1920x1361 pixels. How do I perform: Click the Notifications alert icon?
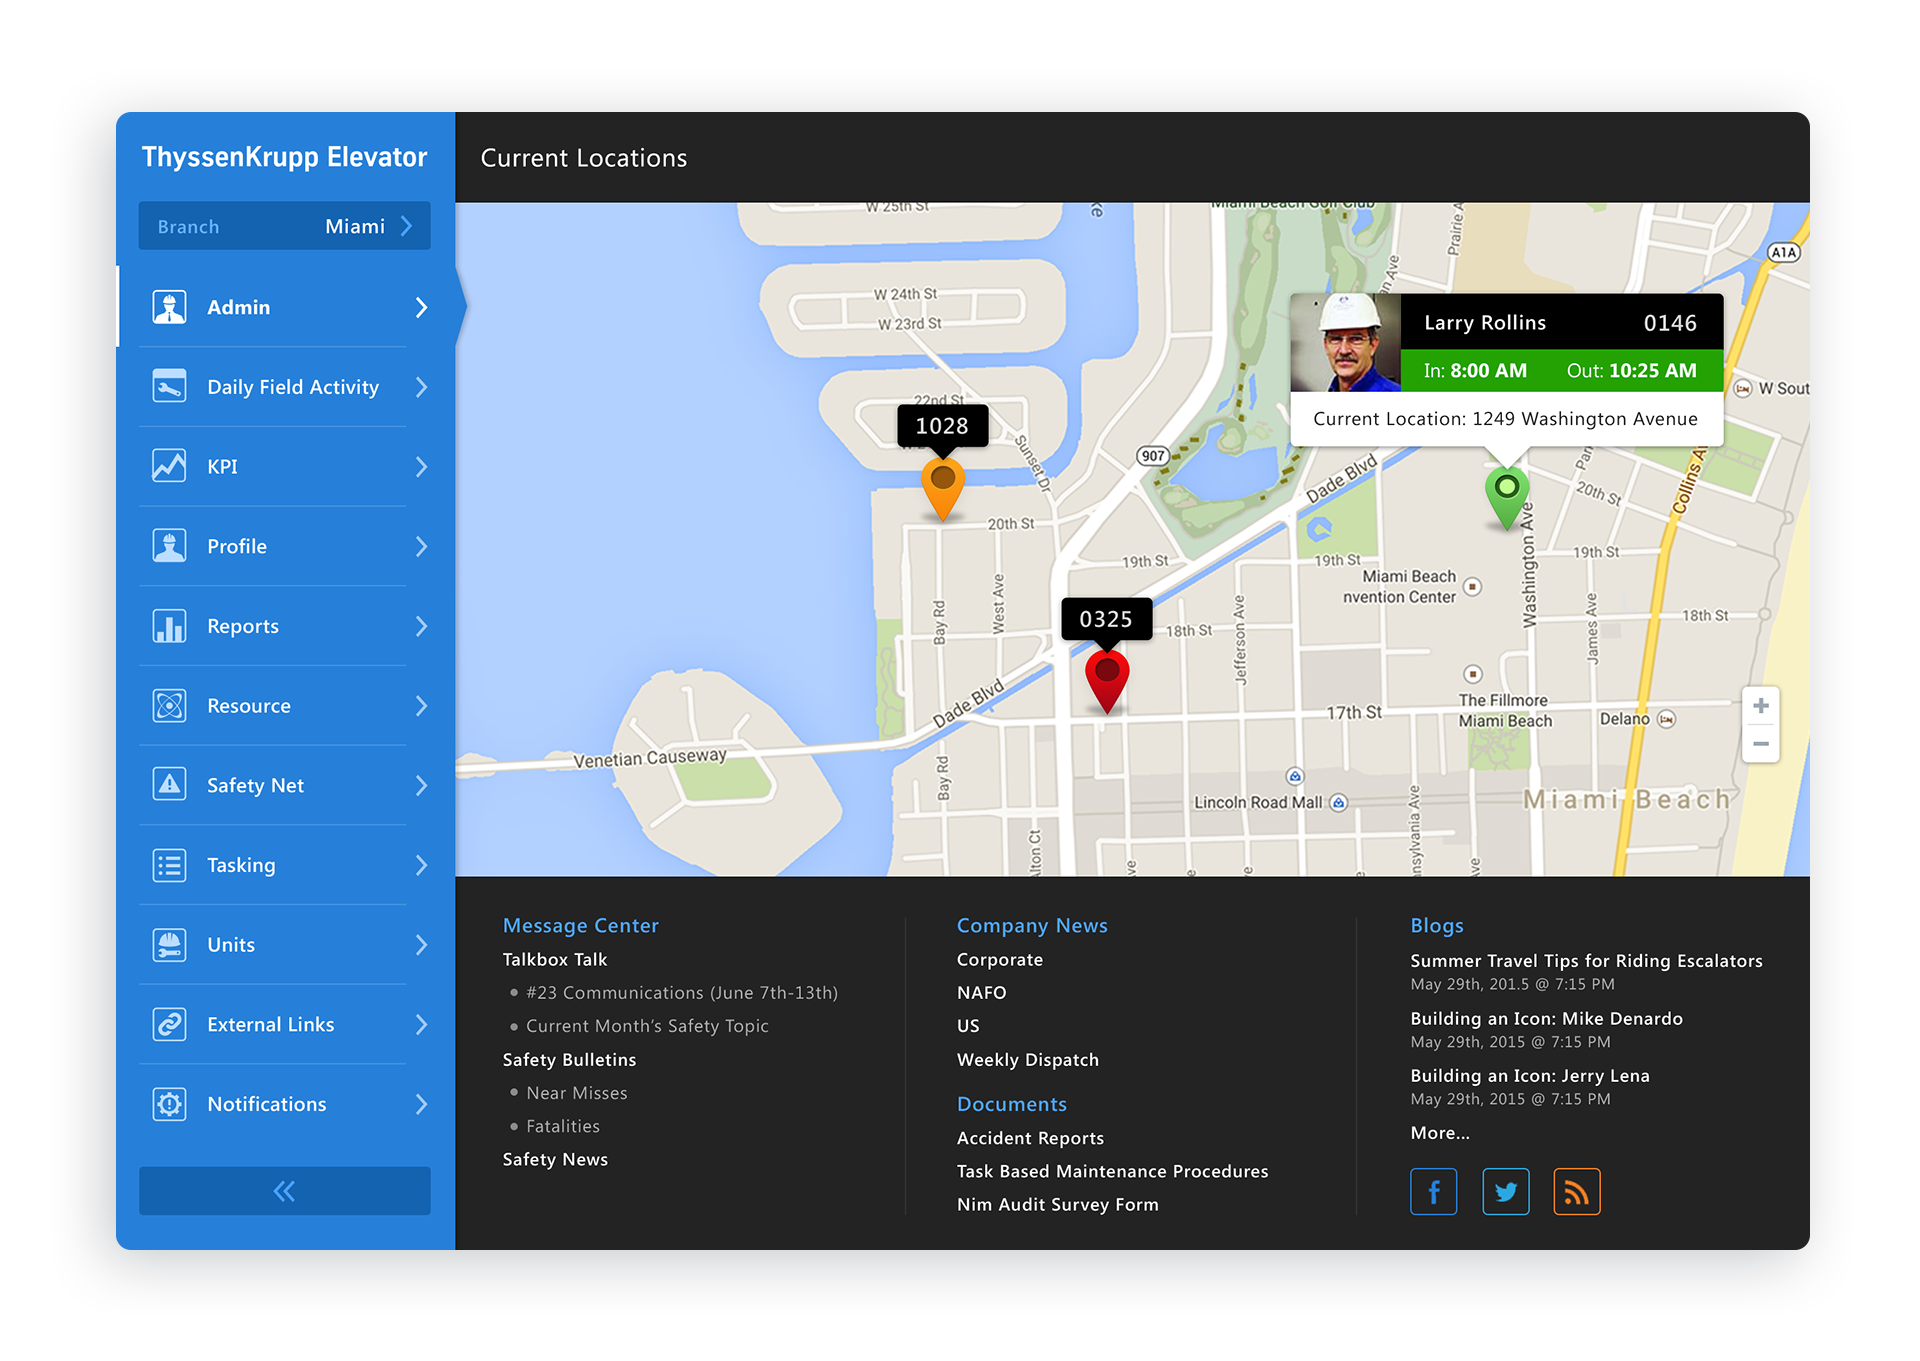coord(169,1104)
